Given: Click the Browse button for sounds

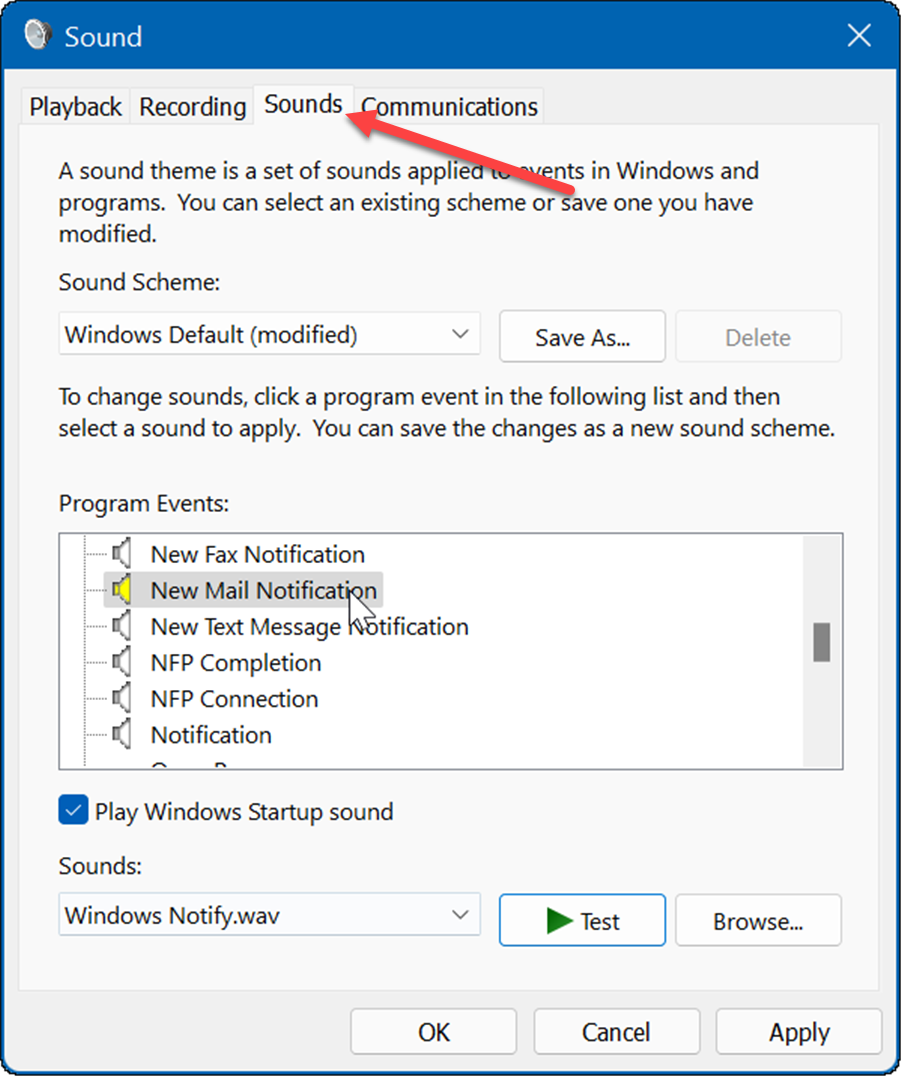Looking at the screenshot, I should point(757,920).
